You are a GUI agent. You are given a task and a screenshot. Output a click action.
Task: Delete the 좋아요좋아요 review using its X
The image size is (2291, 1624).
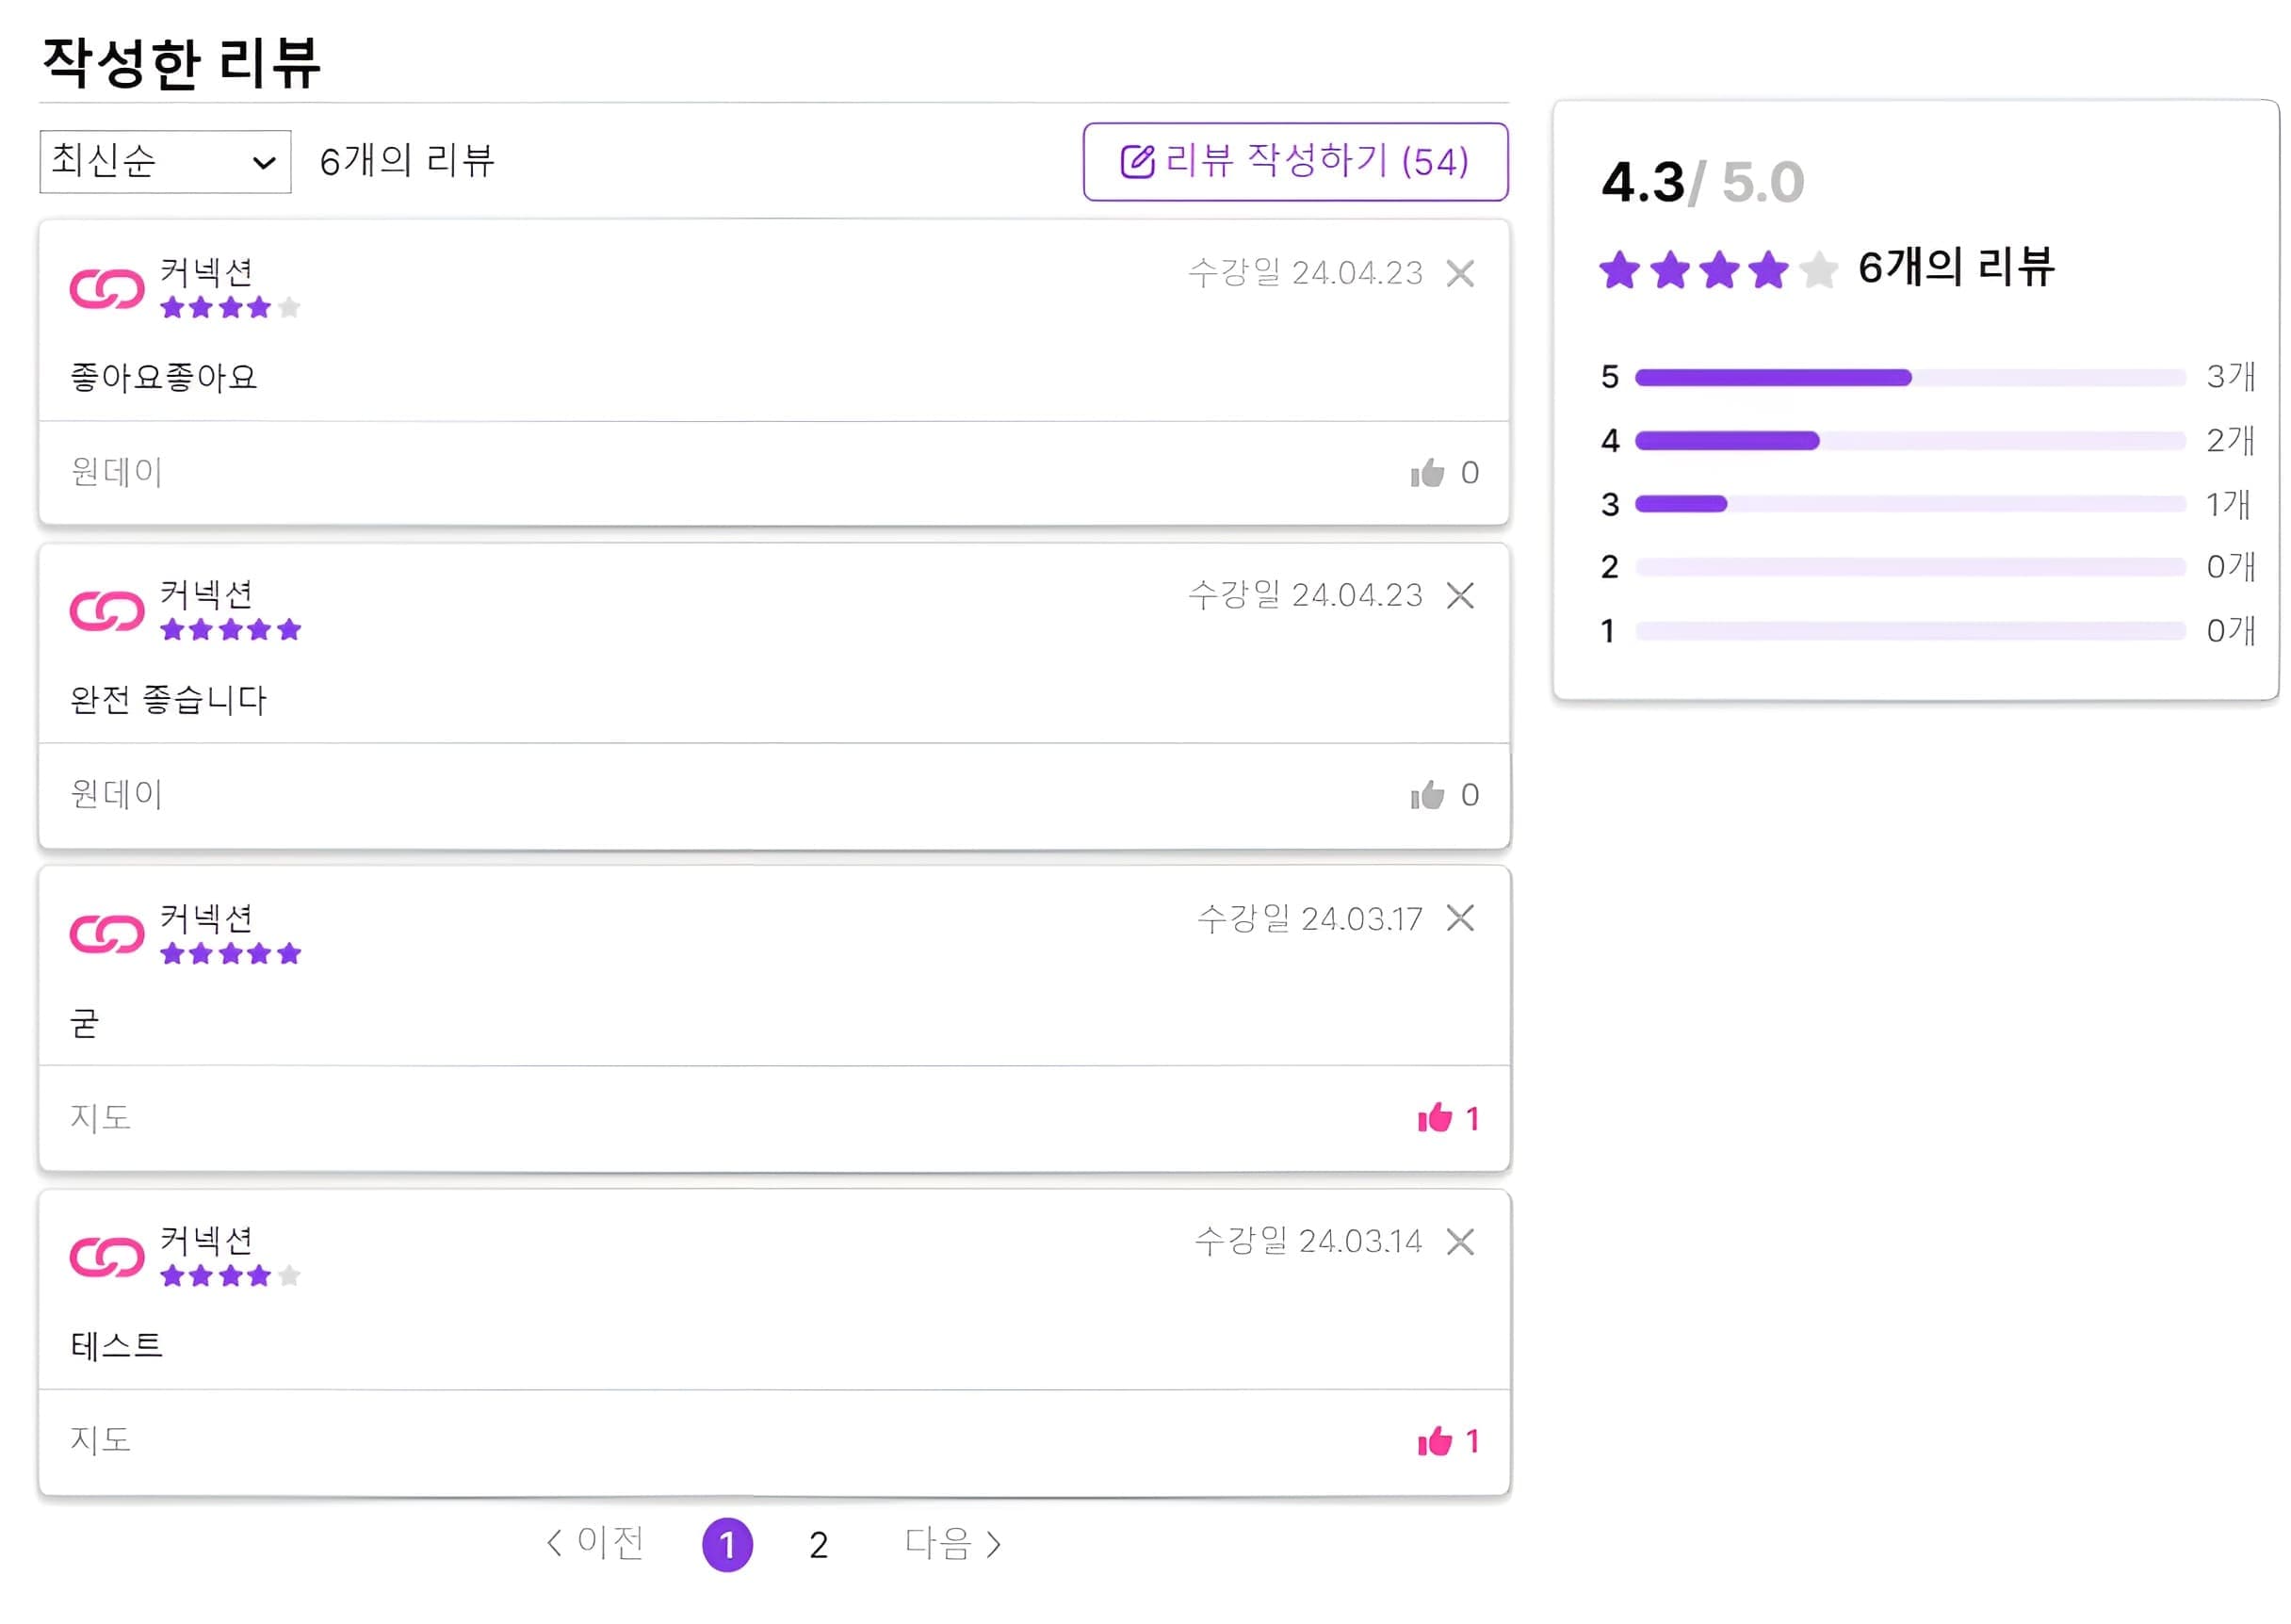(x=1462, y=272)
